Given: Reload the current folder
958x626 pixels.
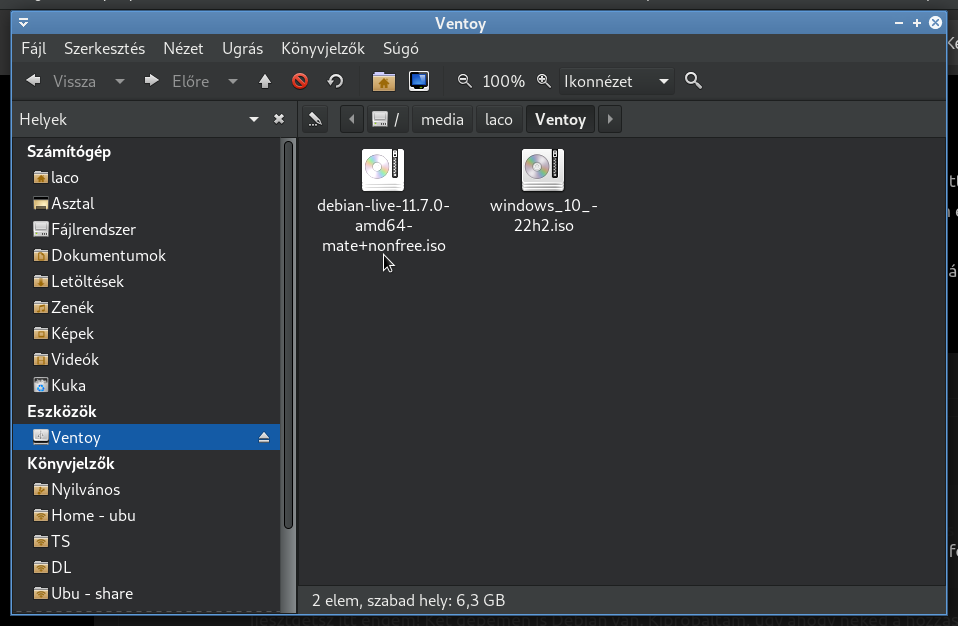Looking at the screenshot, I should pos(335,81).
